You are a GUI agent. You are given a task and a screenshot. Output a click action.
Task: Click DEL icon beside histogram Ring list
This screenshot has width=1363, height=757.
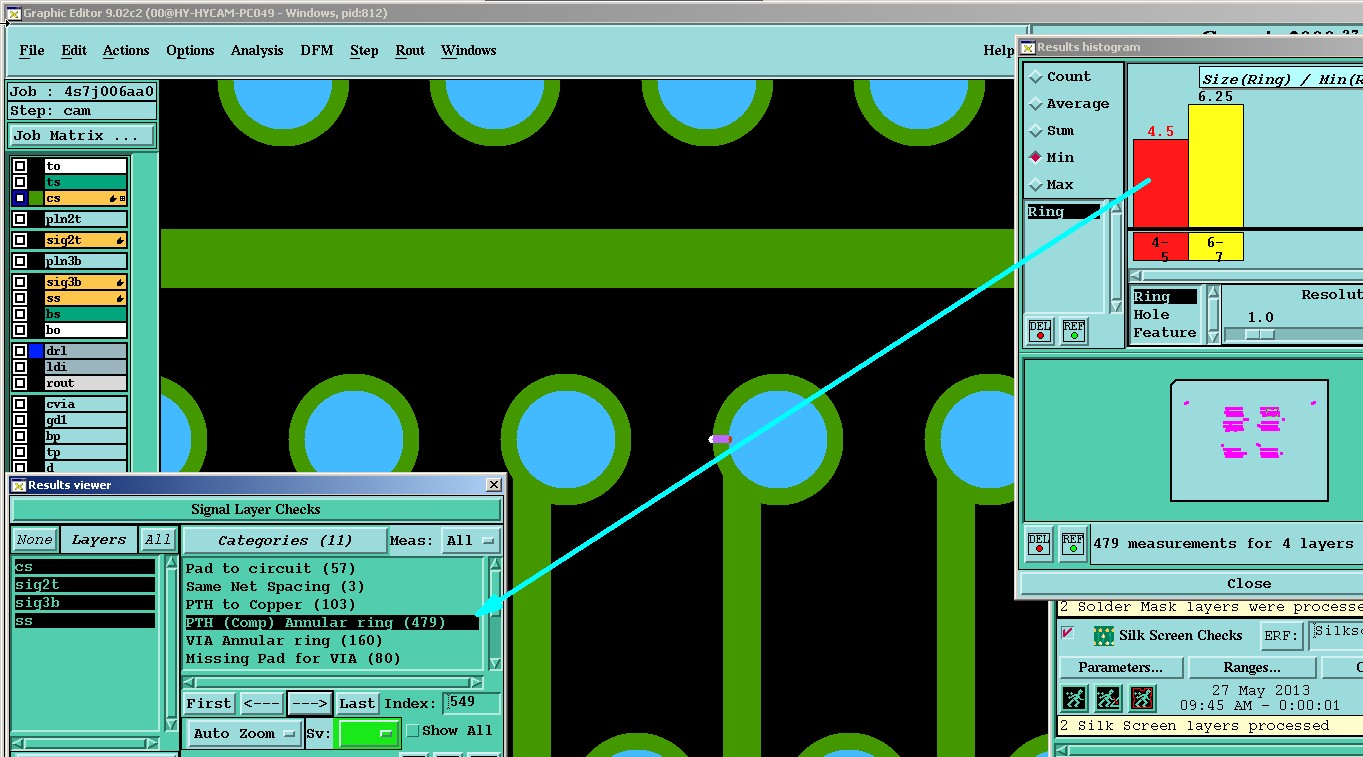click(1040, 331)
